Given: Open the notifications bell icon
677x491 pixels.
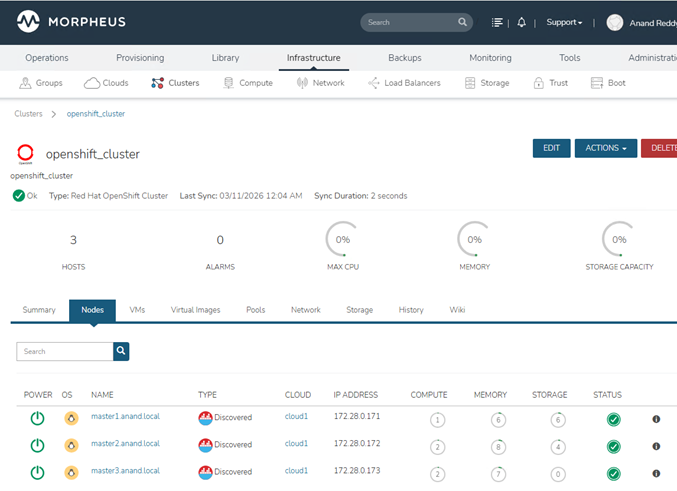Looking at the screenshot, I should pos(521,22).
